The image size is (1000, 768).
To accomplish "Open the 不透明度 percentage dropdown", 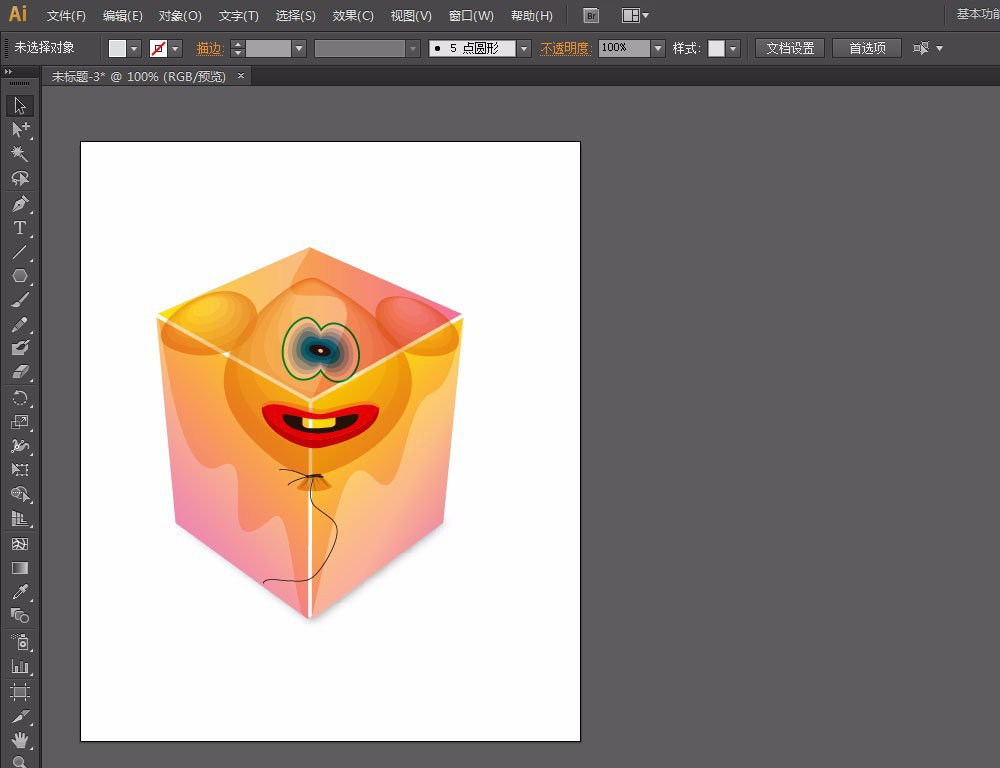I will (x=657, y=48).
